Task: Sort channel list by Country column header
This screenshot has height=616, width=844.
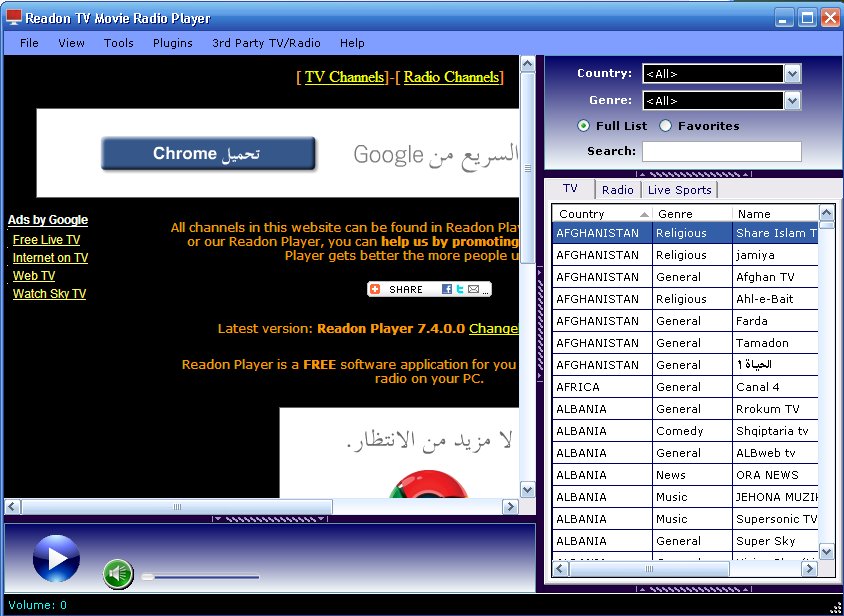Action: pos(602,214)
